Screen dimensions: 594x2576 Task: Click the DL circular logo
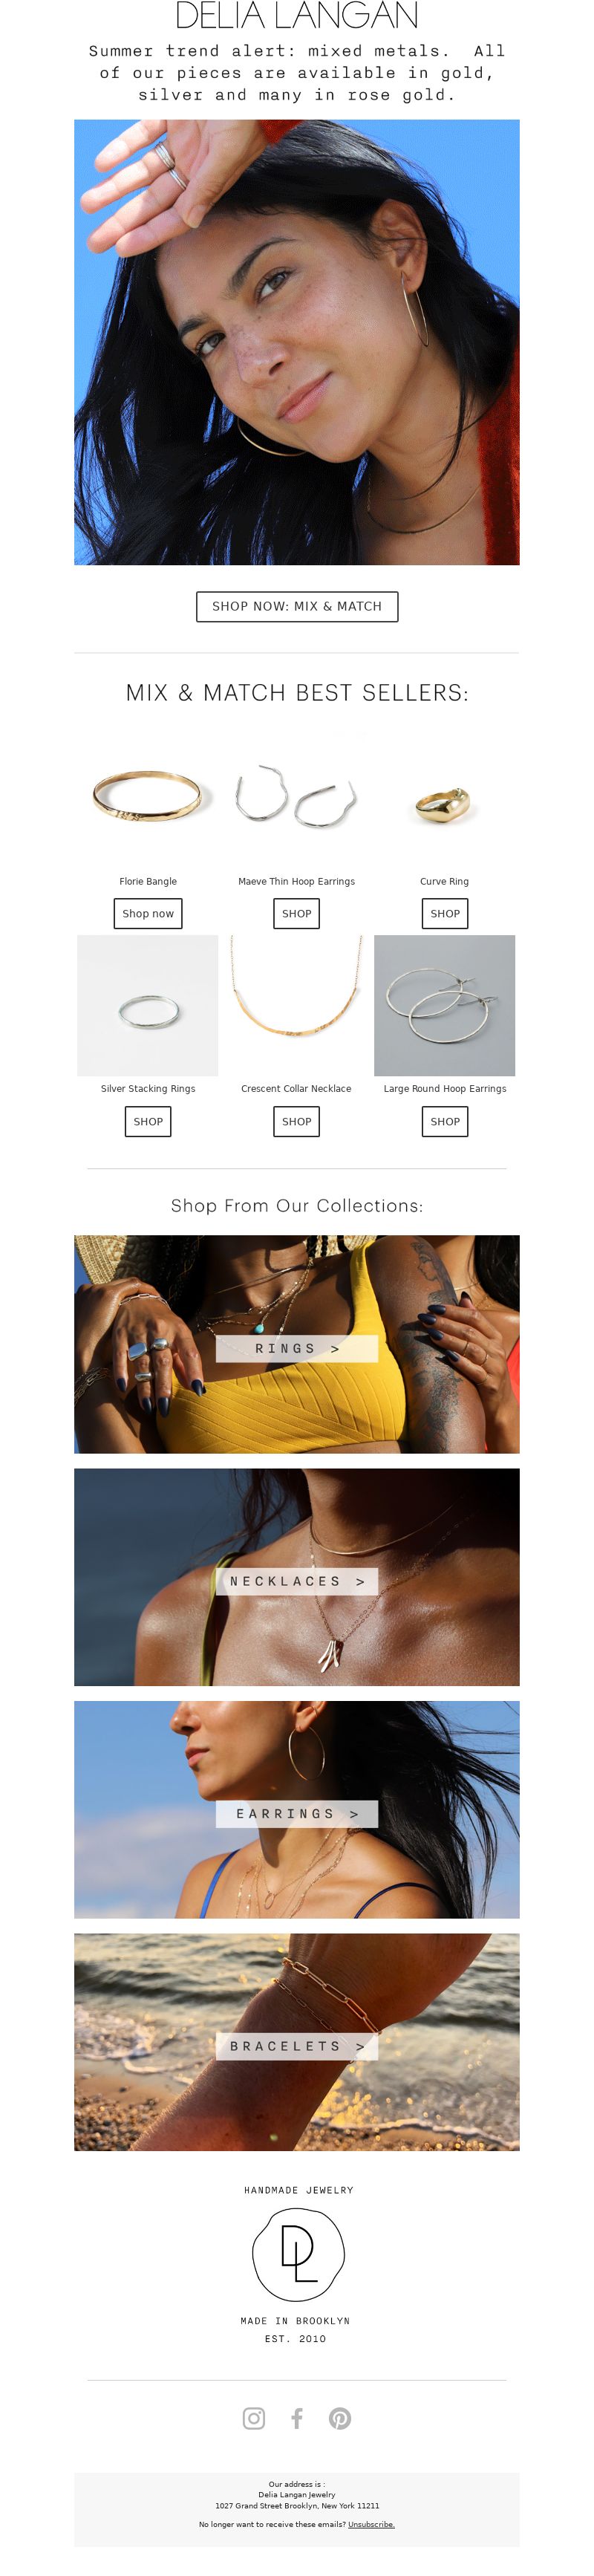tap(298, 2255)
